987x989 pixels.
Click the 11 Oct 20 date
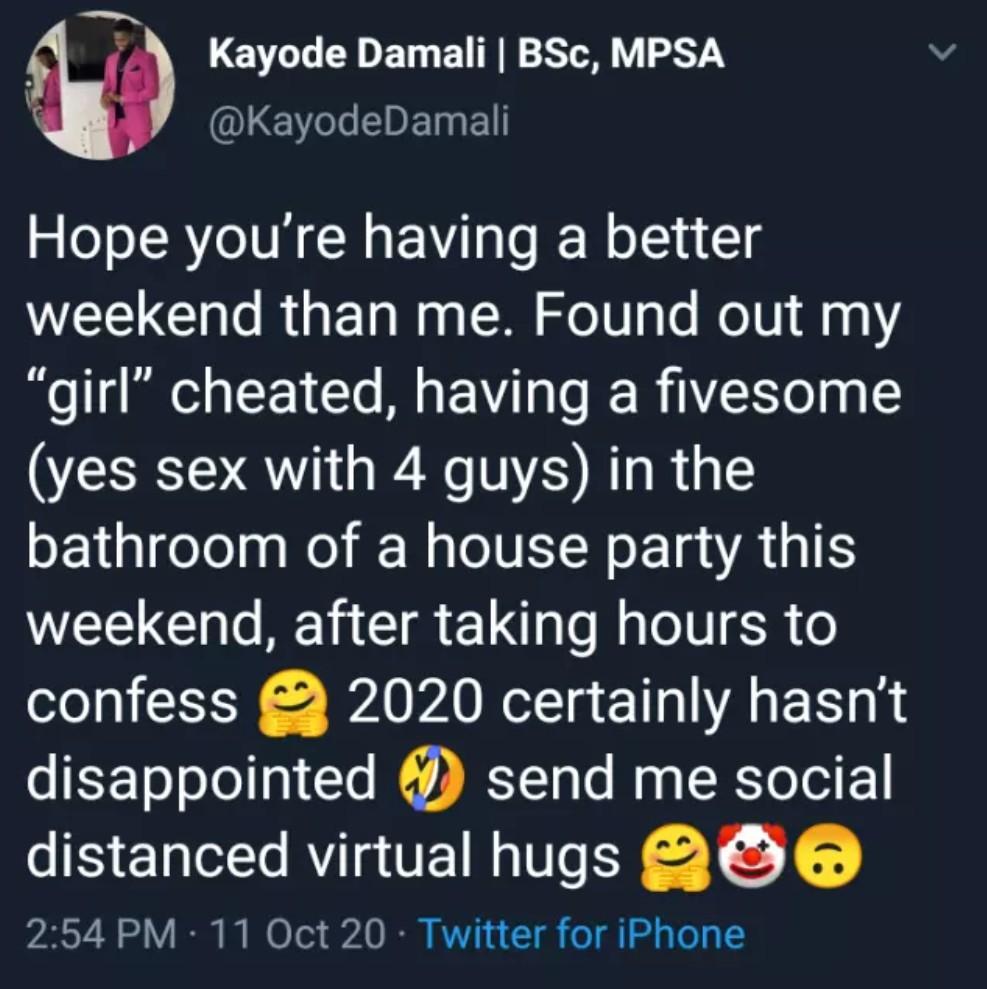pyautogui.click(x=298, y=933)
